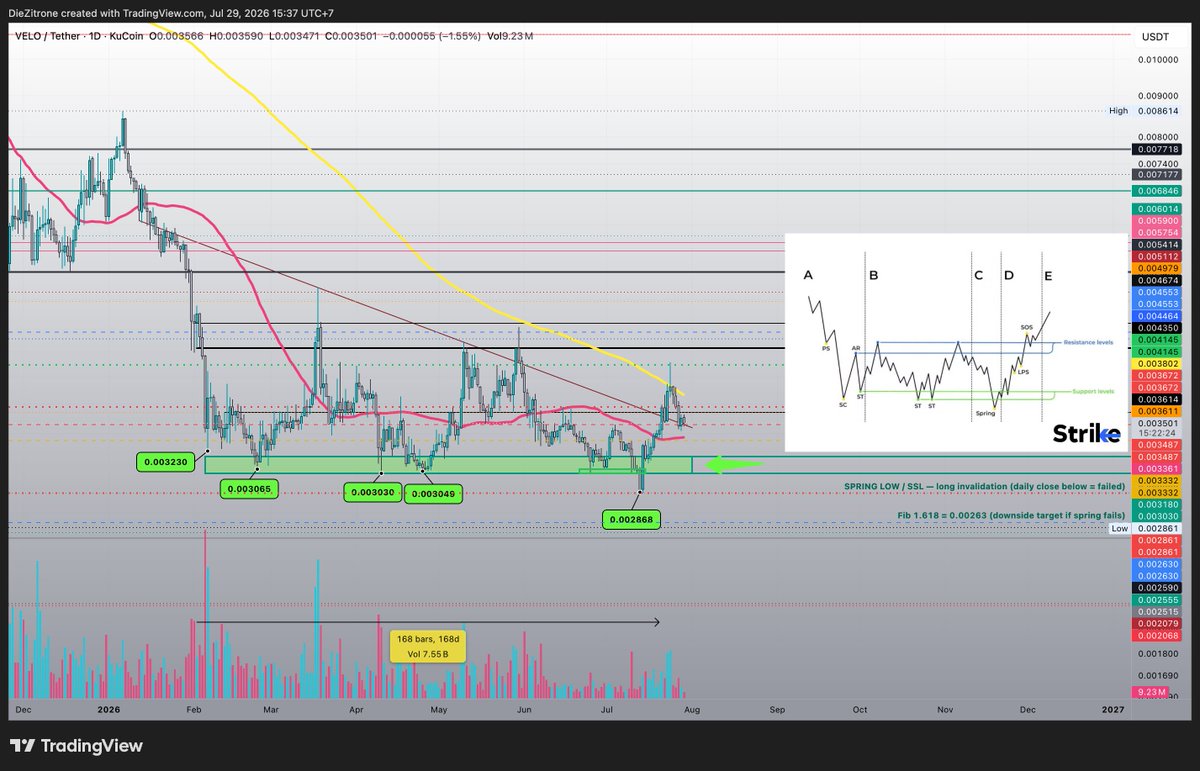Click the Strike logo in the schematic inset
The image size is (1200, 771).
click(x=1086, y=433)
